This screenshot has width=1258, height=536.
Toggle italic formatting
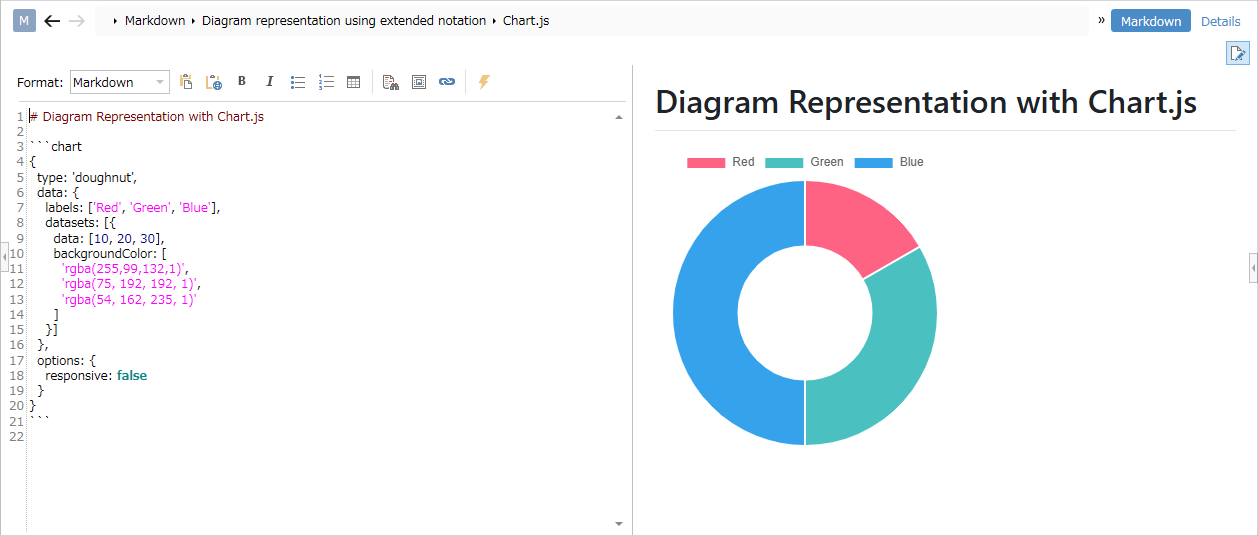coord(269,82)
